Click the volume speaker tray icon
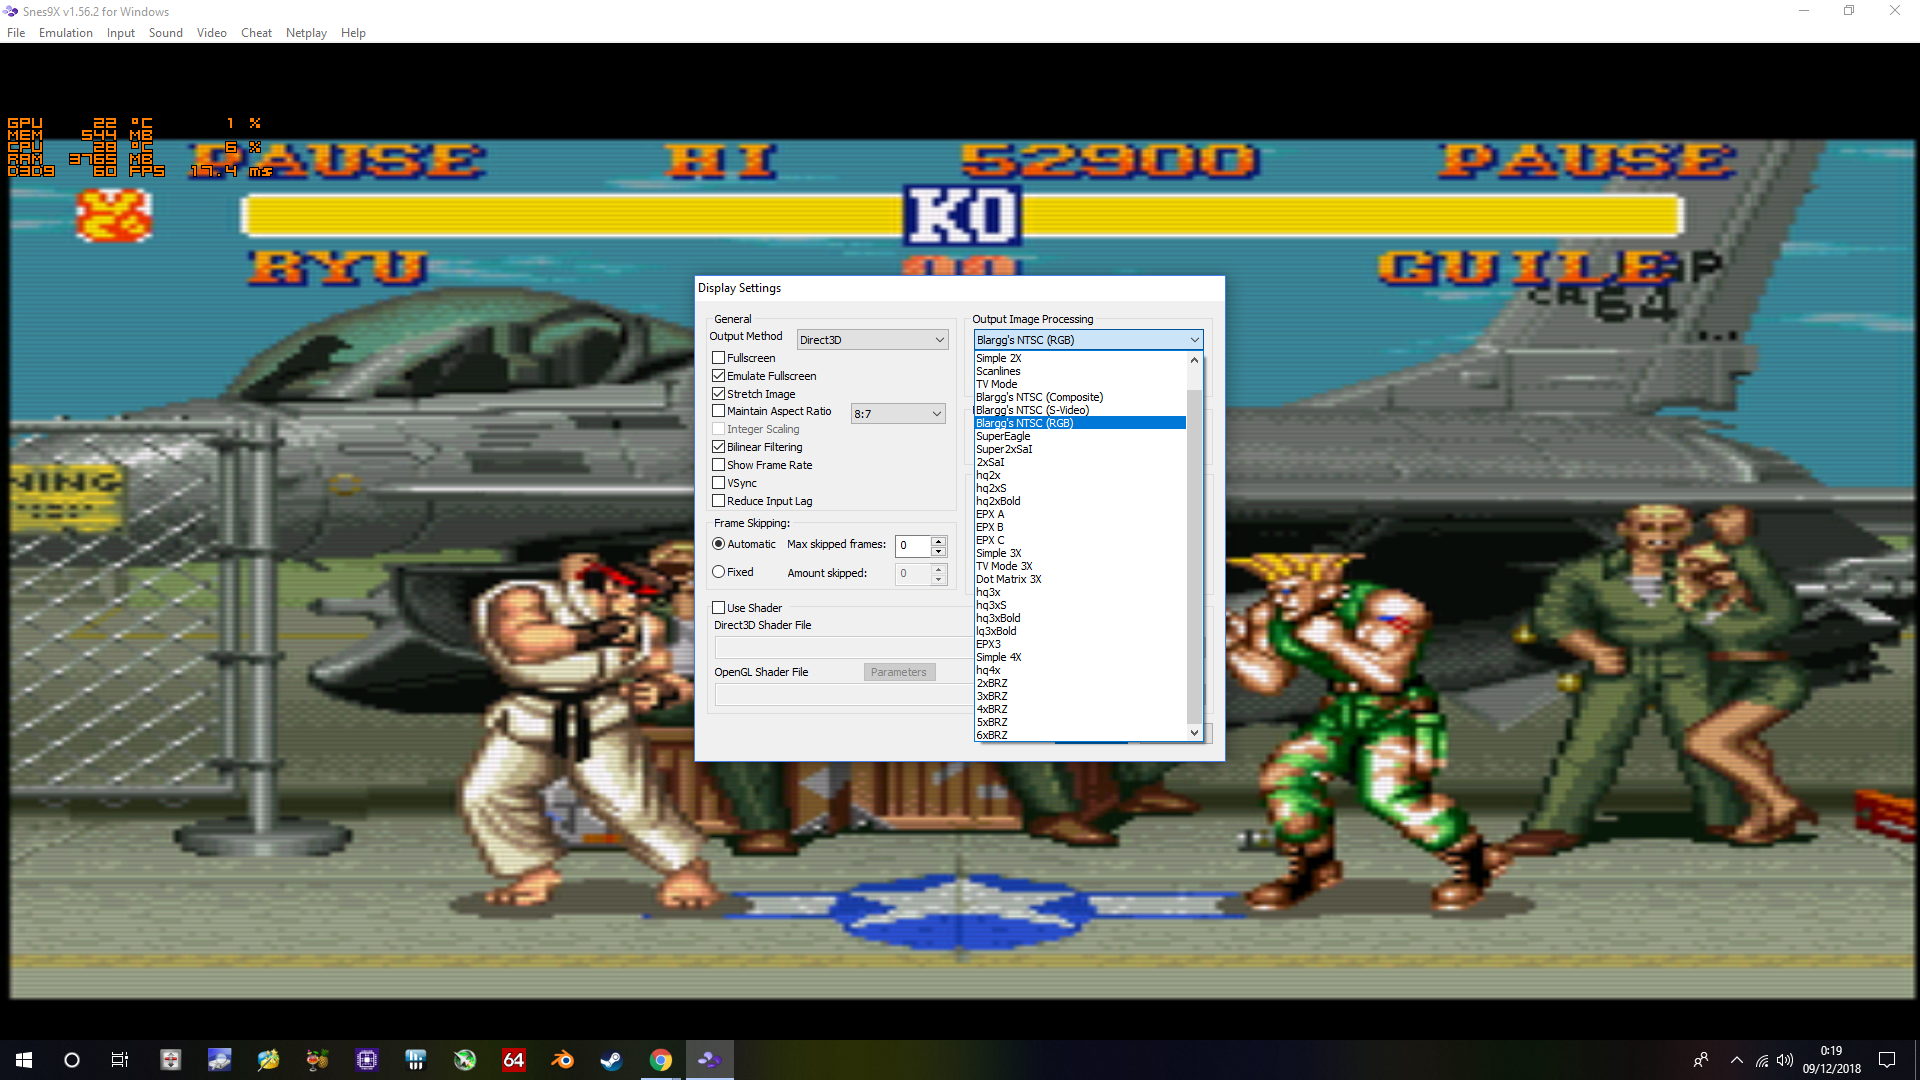The height and width of the screenshot is (1080, 1920). coord(1785,1060)
